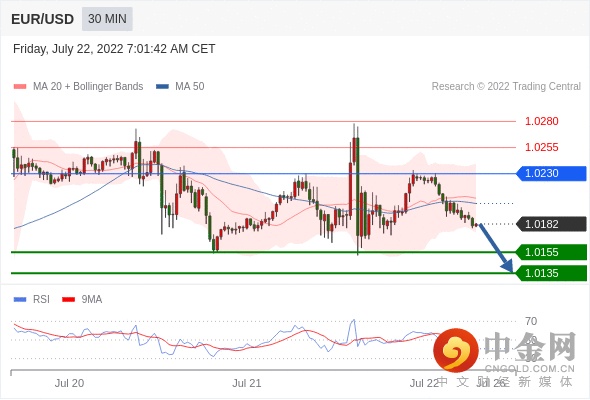Viewport: 590px width, 400px height.
Task: Select the EUR/USD pair title
Action: click(x=43, y=19)
